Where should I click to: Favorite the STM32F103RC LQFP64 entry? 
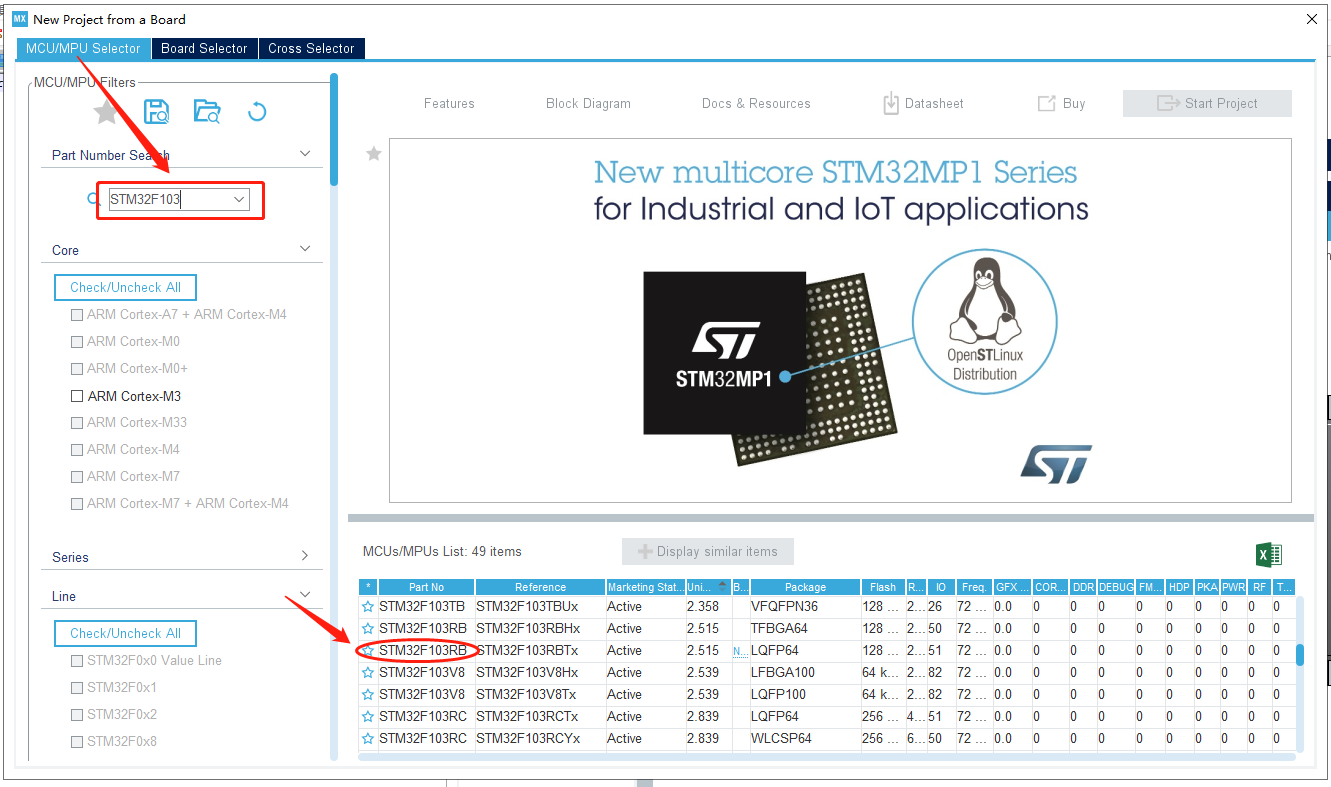pyautogui.click(x=368, y=716)
